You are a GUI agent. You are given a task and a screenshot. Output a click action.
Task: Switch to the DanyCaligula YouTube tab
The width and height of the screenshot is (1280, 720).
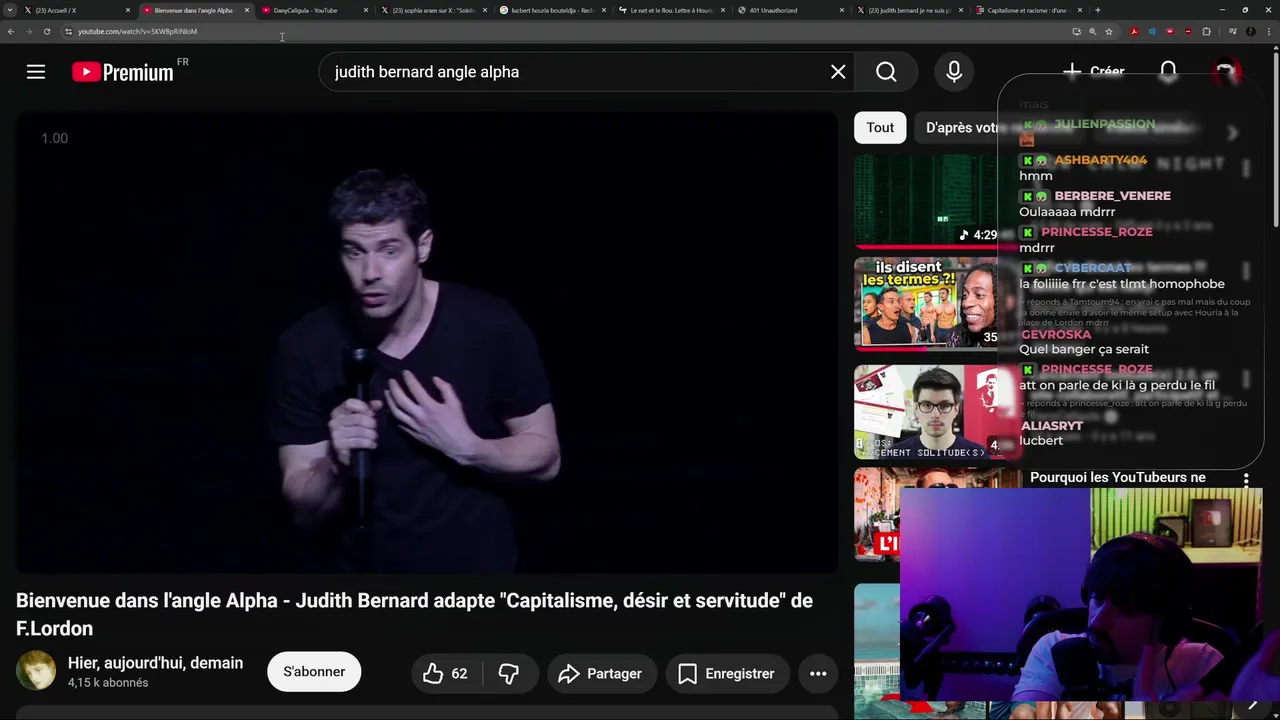(313, 10)
